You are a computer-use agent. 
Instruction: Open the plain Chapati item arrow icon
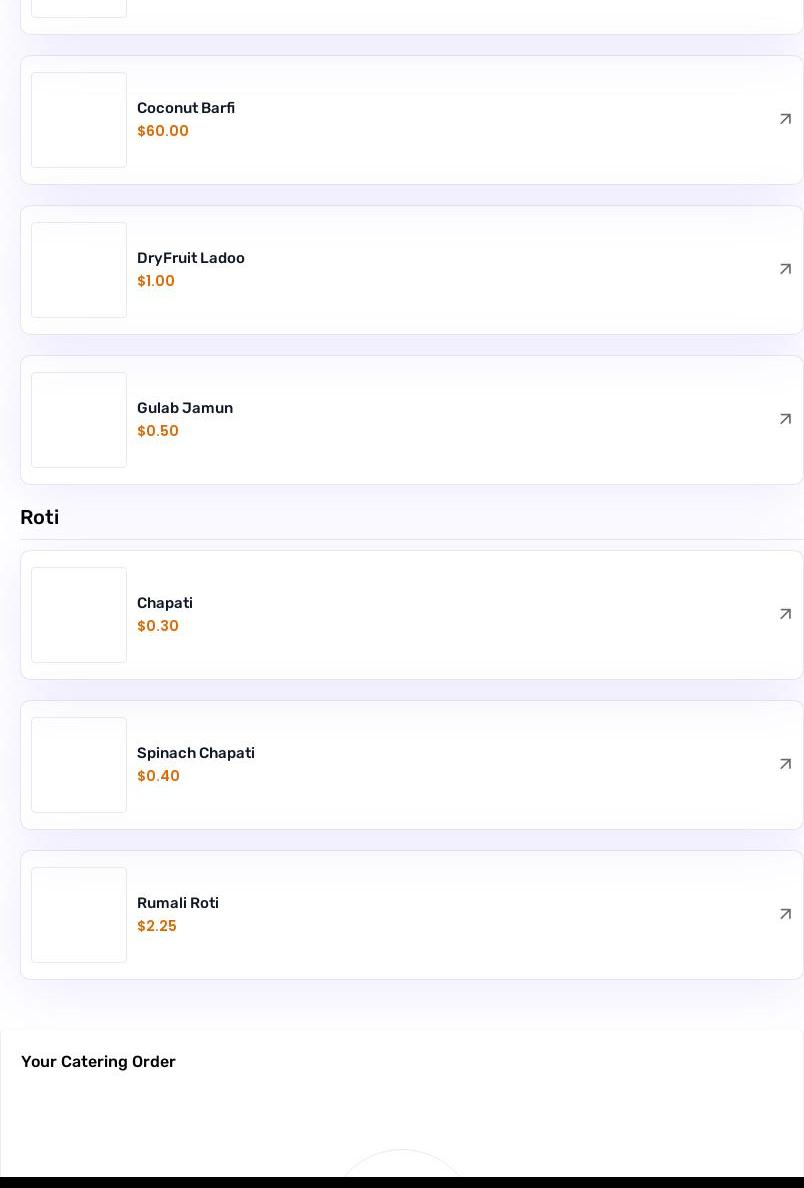[785, 614]
